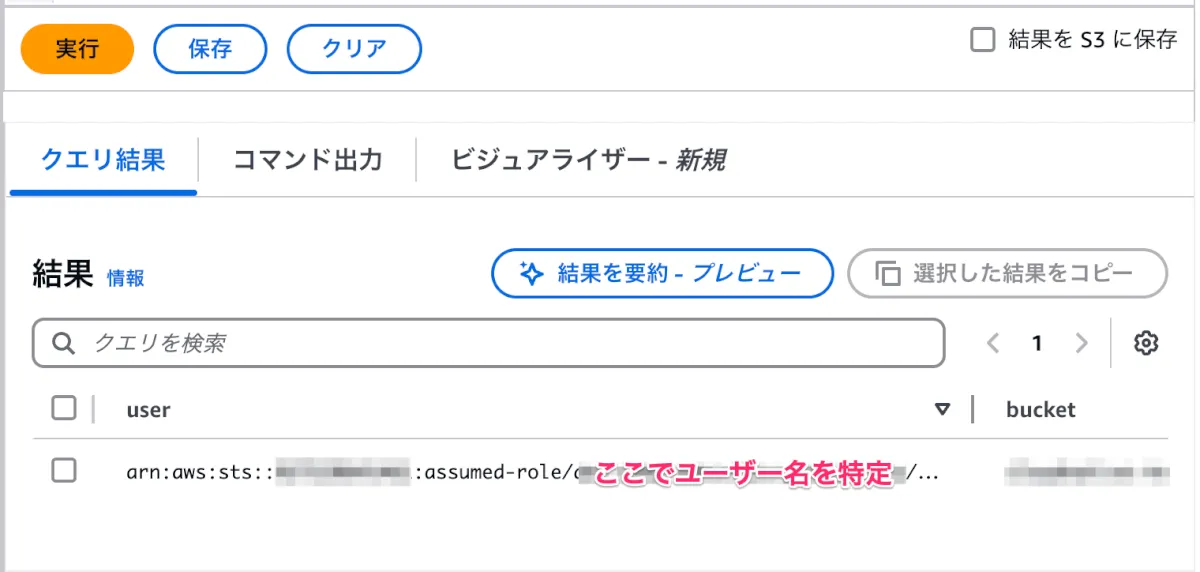This screenshot has height=572, width=1200.
Task: Switch to the クエリ結果 tab
Action: tap(103, 160)
